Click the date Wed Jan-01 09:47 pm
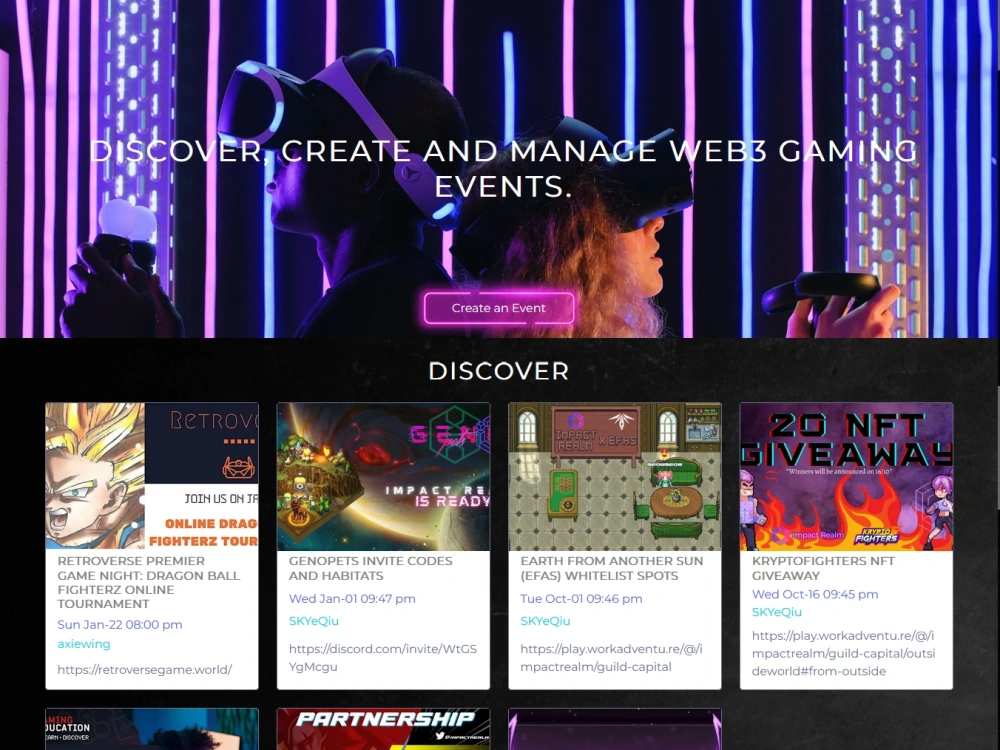 352,598
